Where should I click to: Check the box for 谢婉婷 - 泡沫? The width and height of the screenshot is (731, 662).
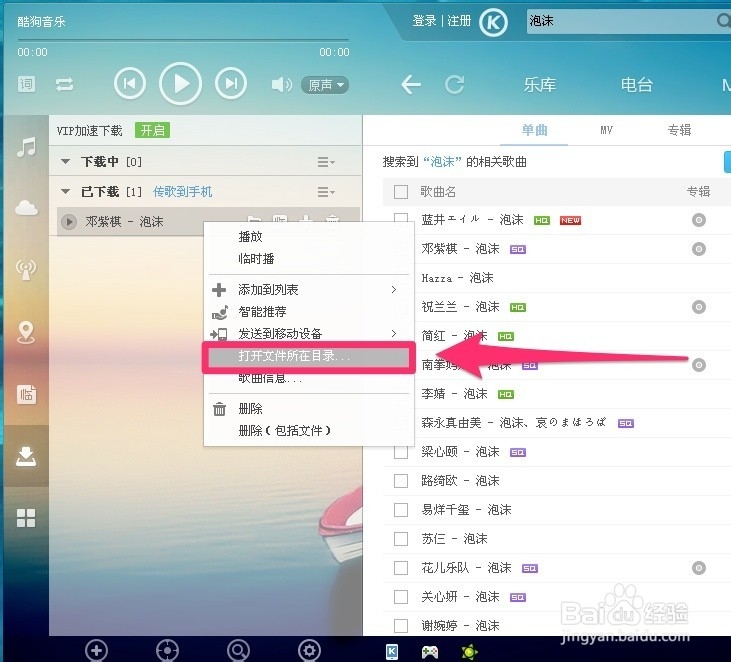pyautogui.click(x=401, y=626)
